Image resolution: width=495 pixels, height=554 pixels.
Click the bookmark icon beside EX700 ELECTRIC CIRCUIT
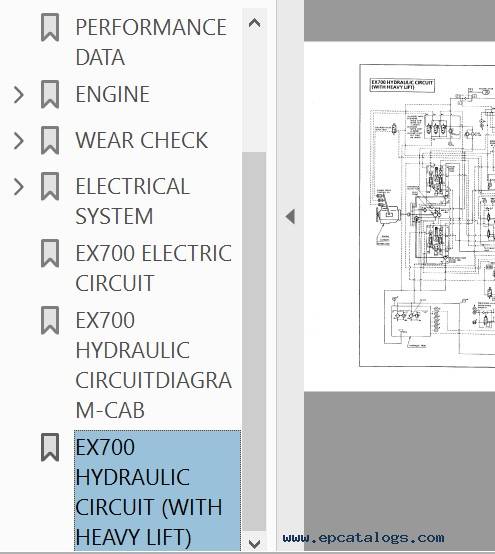point(50,253)
